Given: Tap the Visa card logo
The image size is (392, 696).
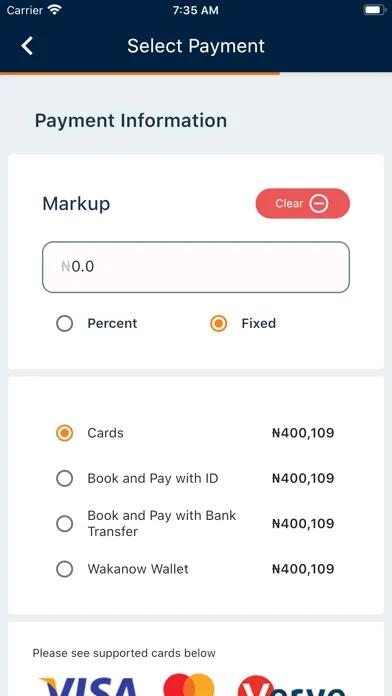Looking at the screenshot, I should (x=89, y=686).
